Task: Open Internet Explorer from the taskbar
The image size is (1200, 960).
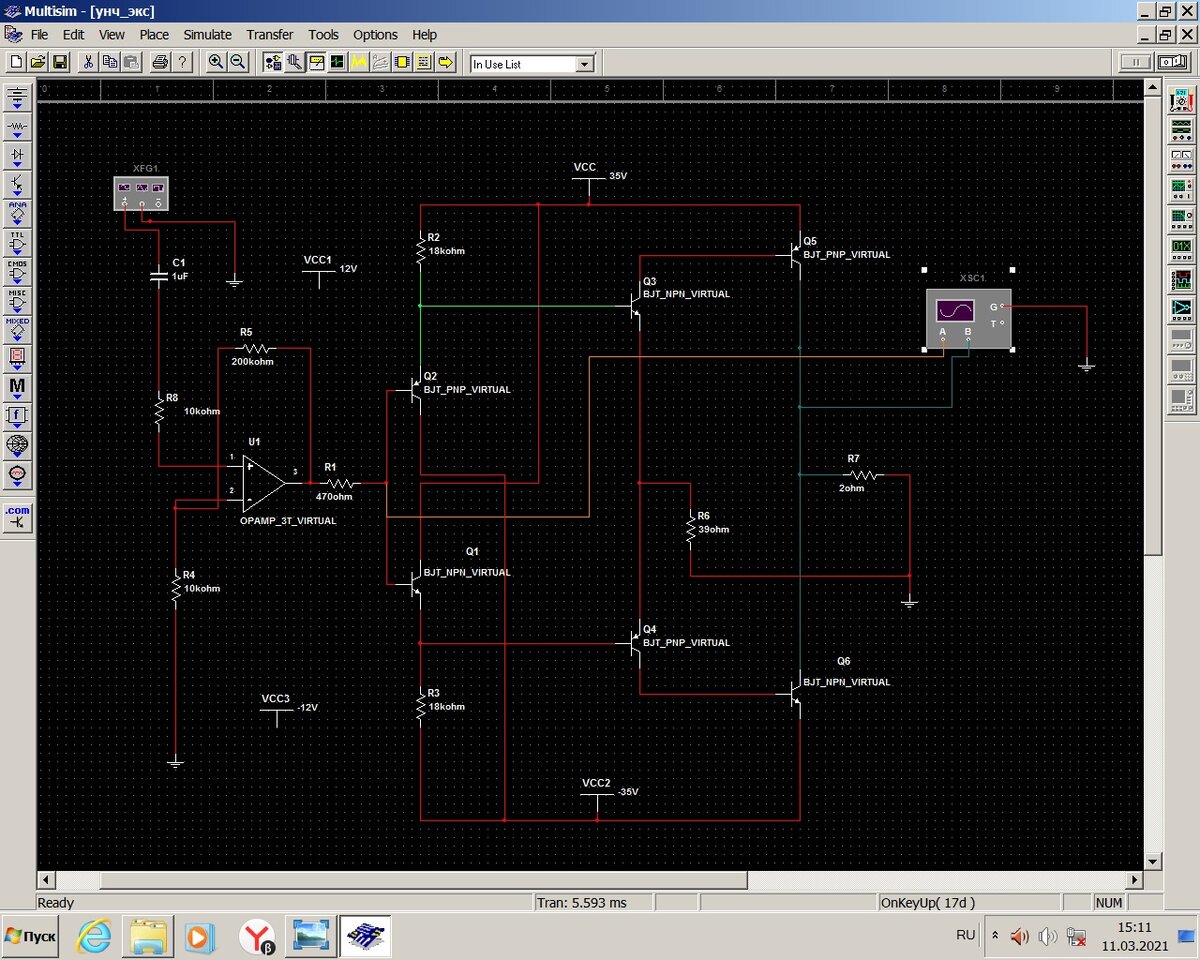Action: click(x=95, y=937)
